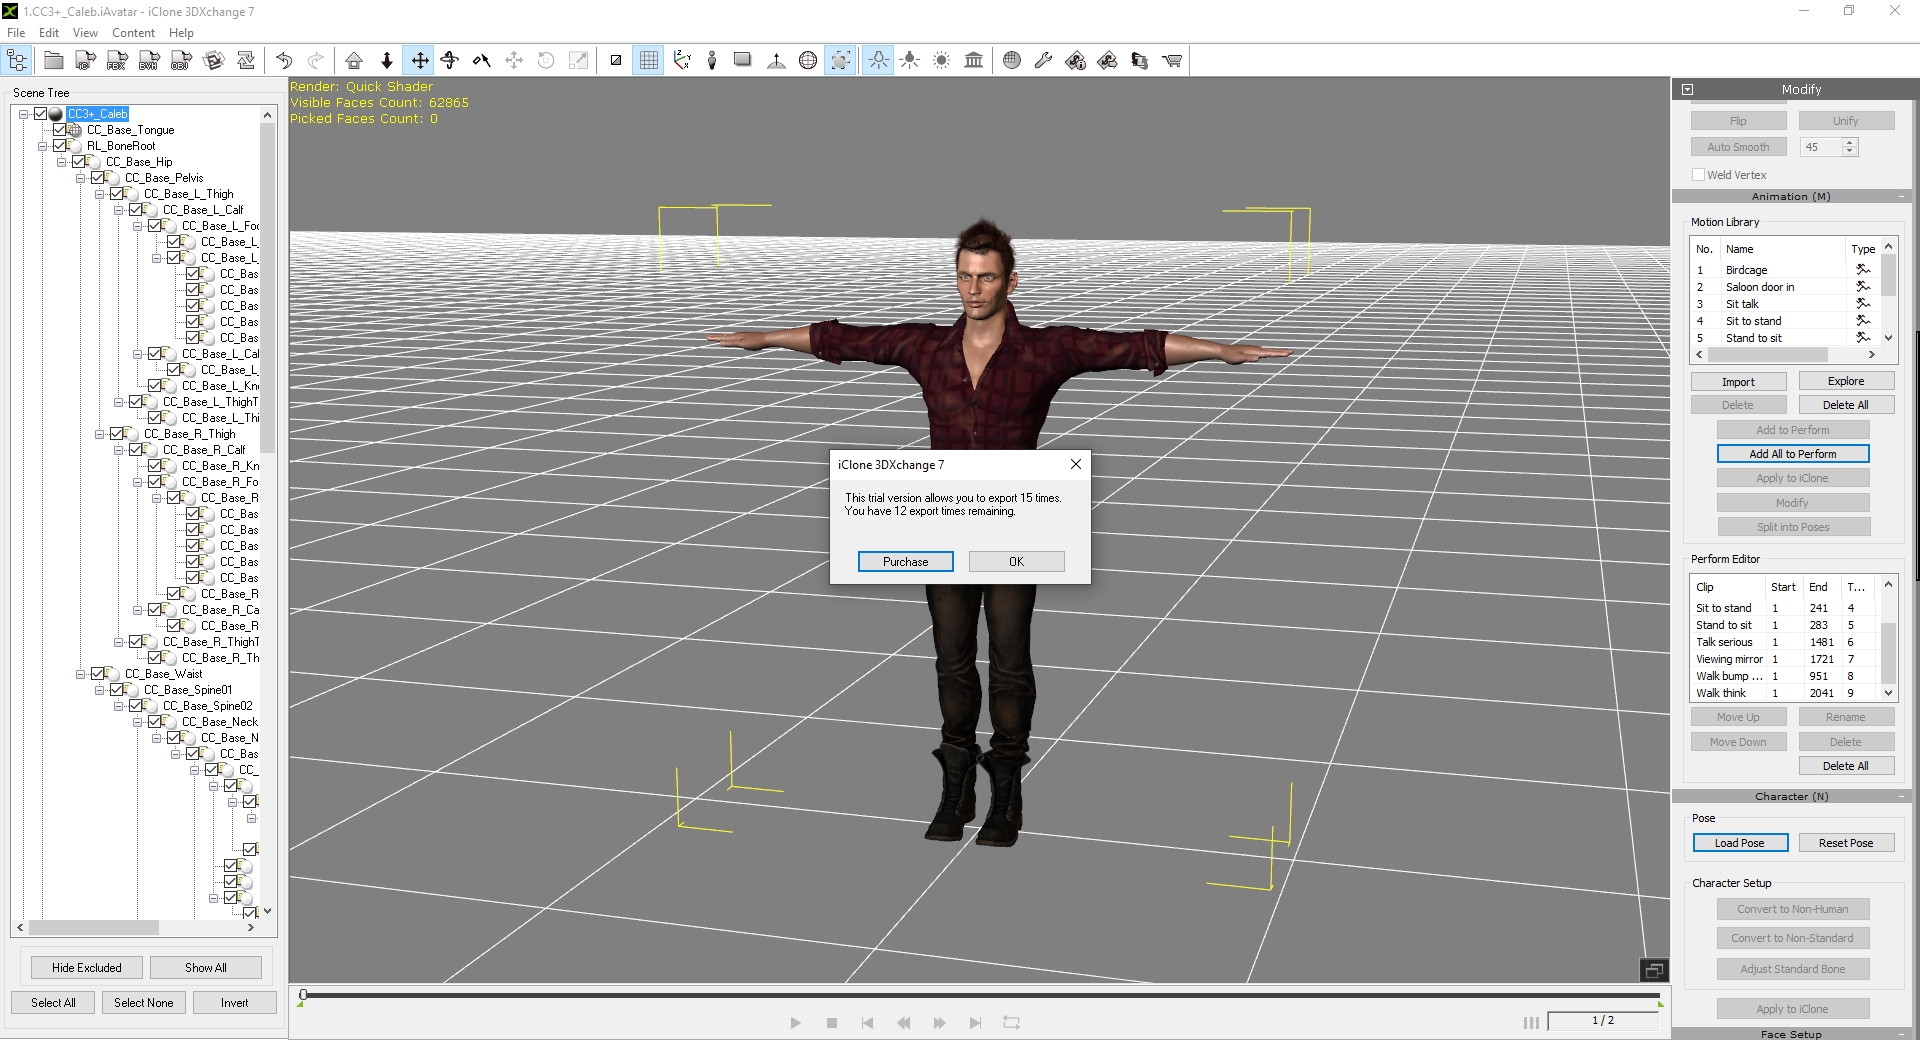Screen dimensions: 1920x1040
Task: Toggle the Scene Tree panel icon
Action: point(18,61)
